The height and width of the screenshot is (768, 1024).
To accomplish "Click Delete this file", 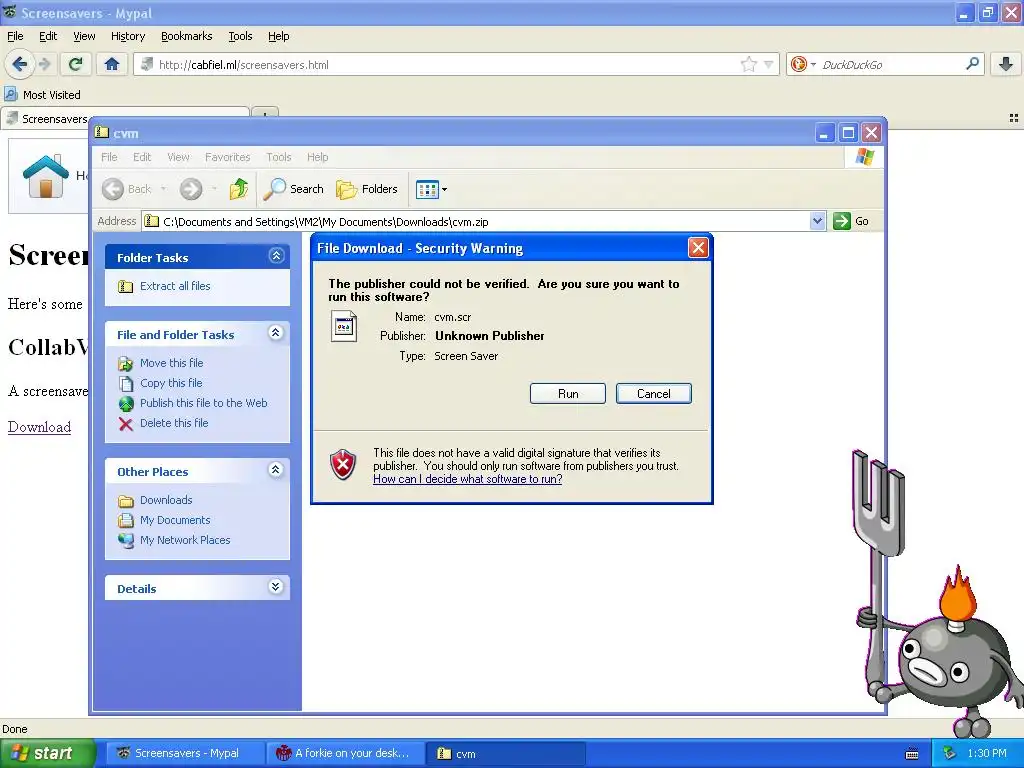I will click(174, 423).
